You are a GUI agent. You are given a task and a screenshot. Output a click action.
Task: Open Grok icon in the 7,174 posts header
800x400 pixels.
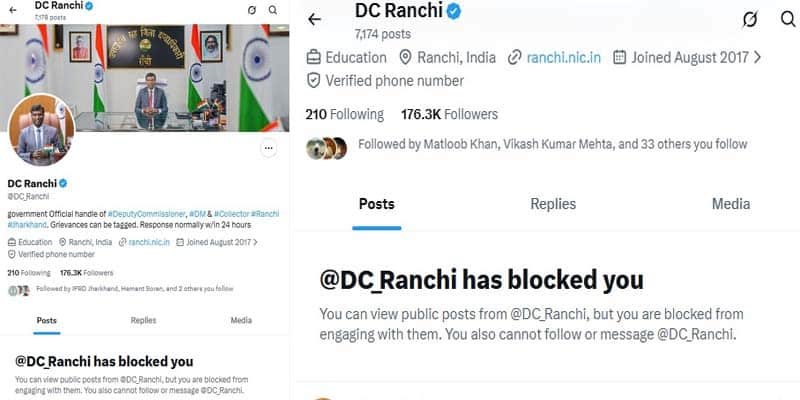point(750,19)
